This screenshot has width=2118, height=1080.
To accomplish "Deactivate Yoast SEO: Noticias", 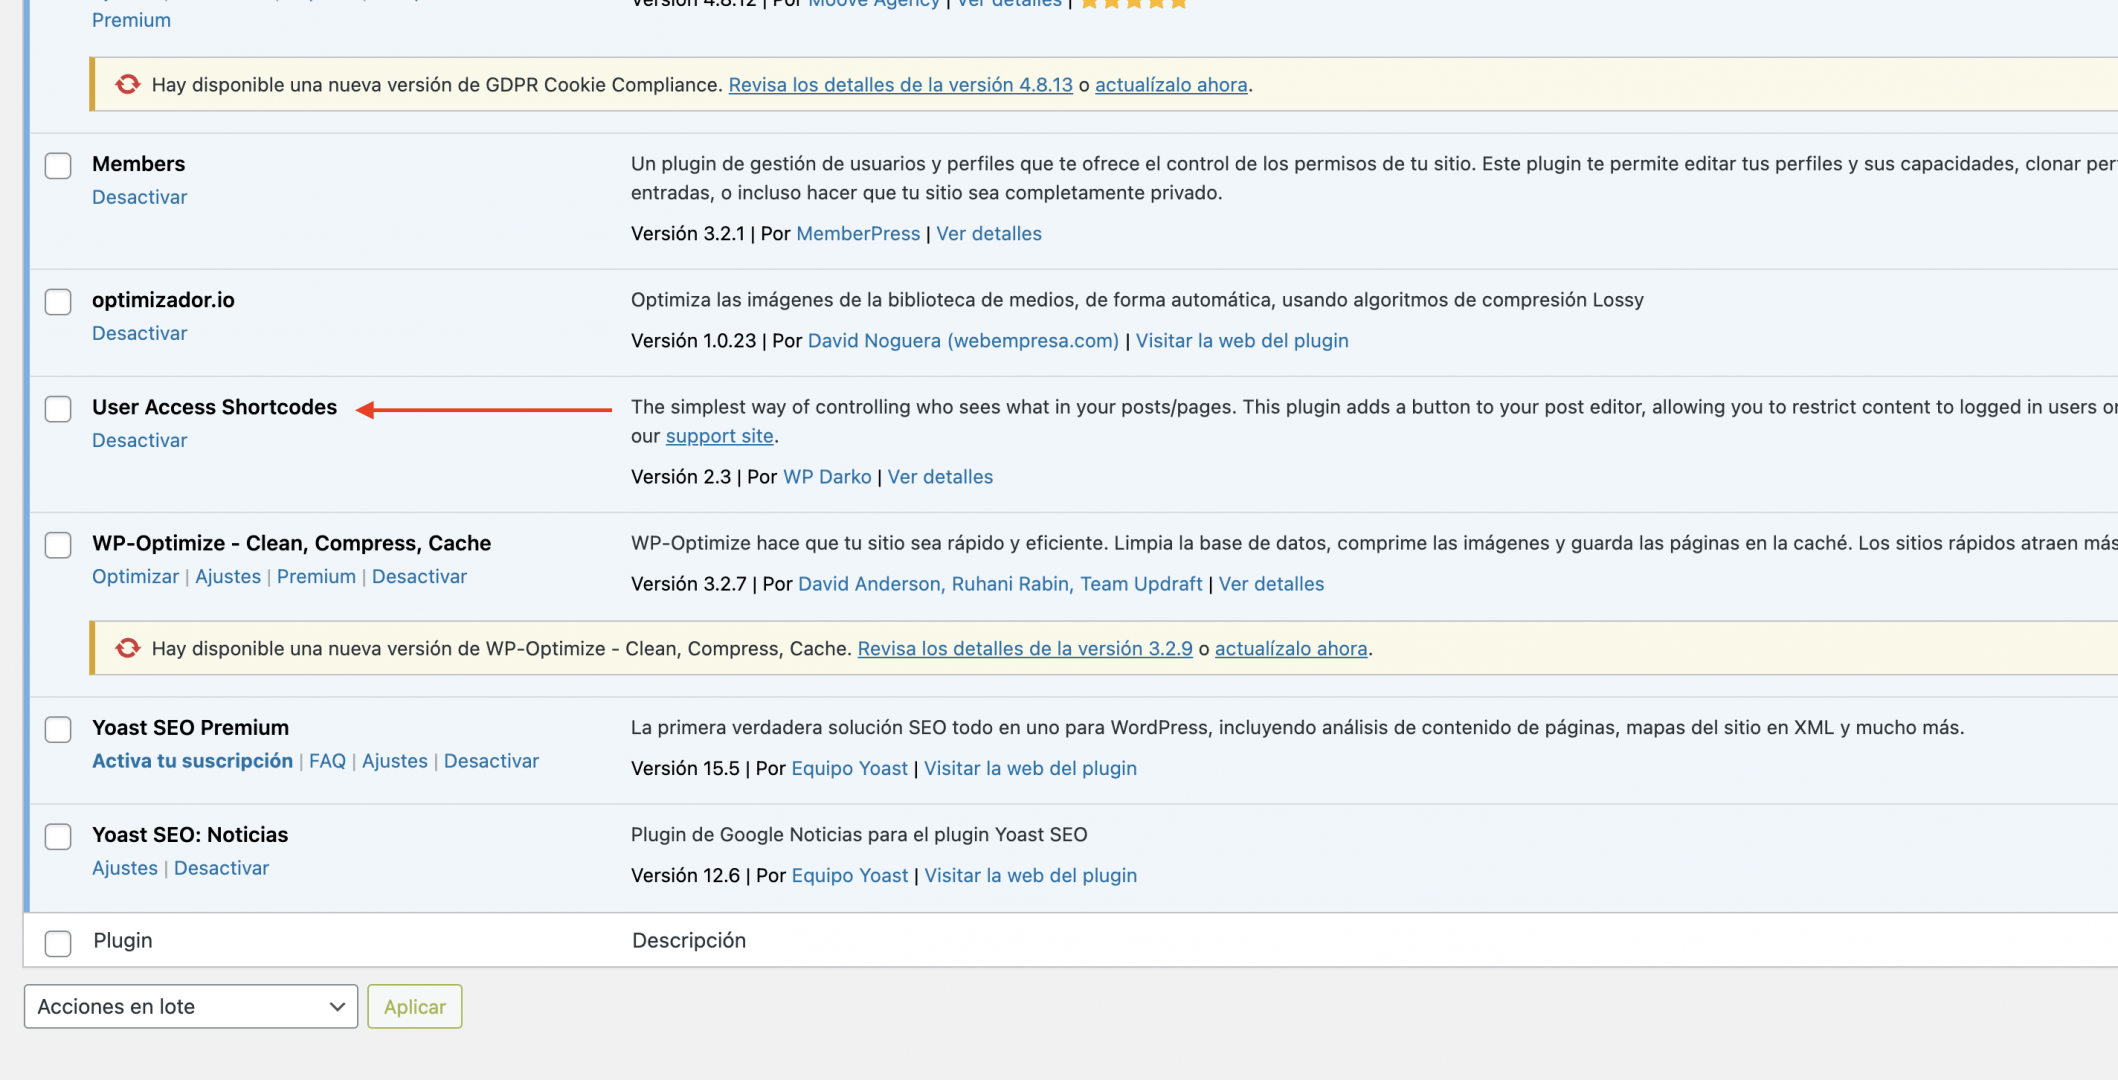I will 221,868.
